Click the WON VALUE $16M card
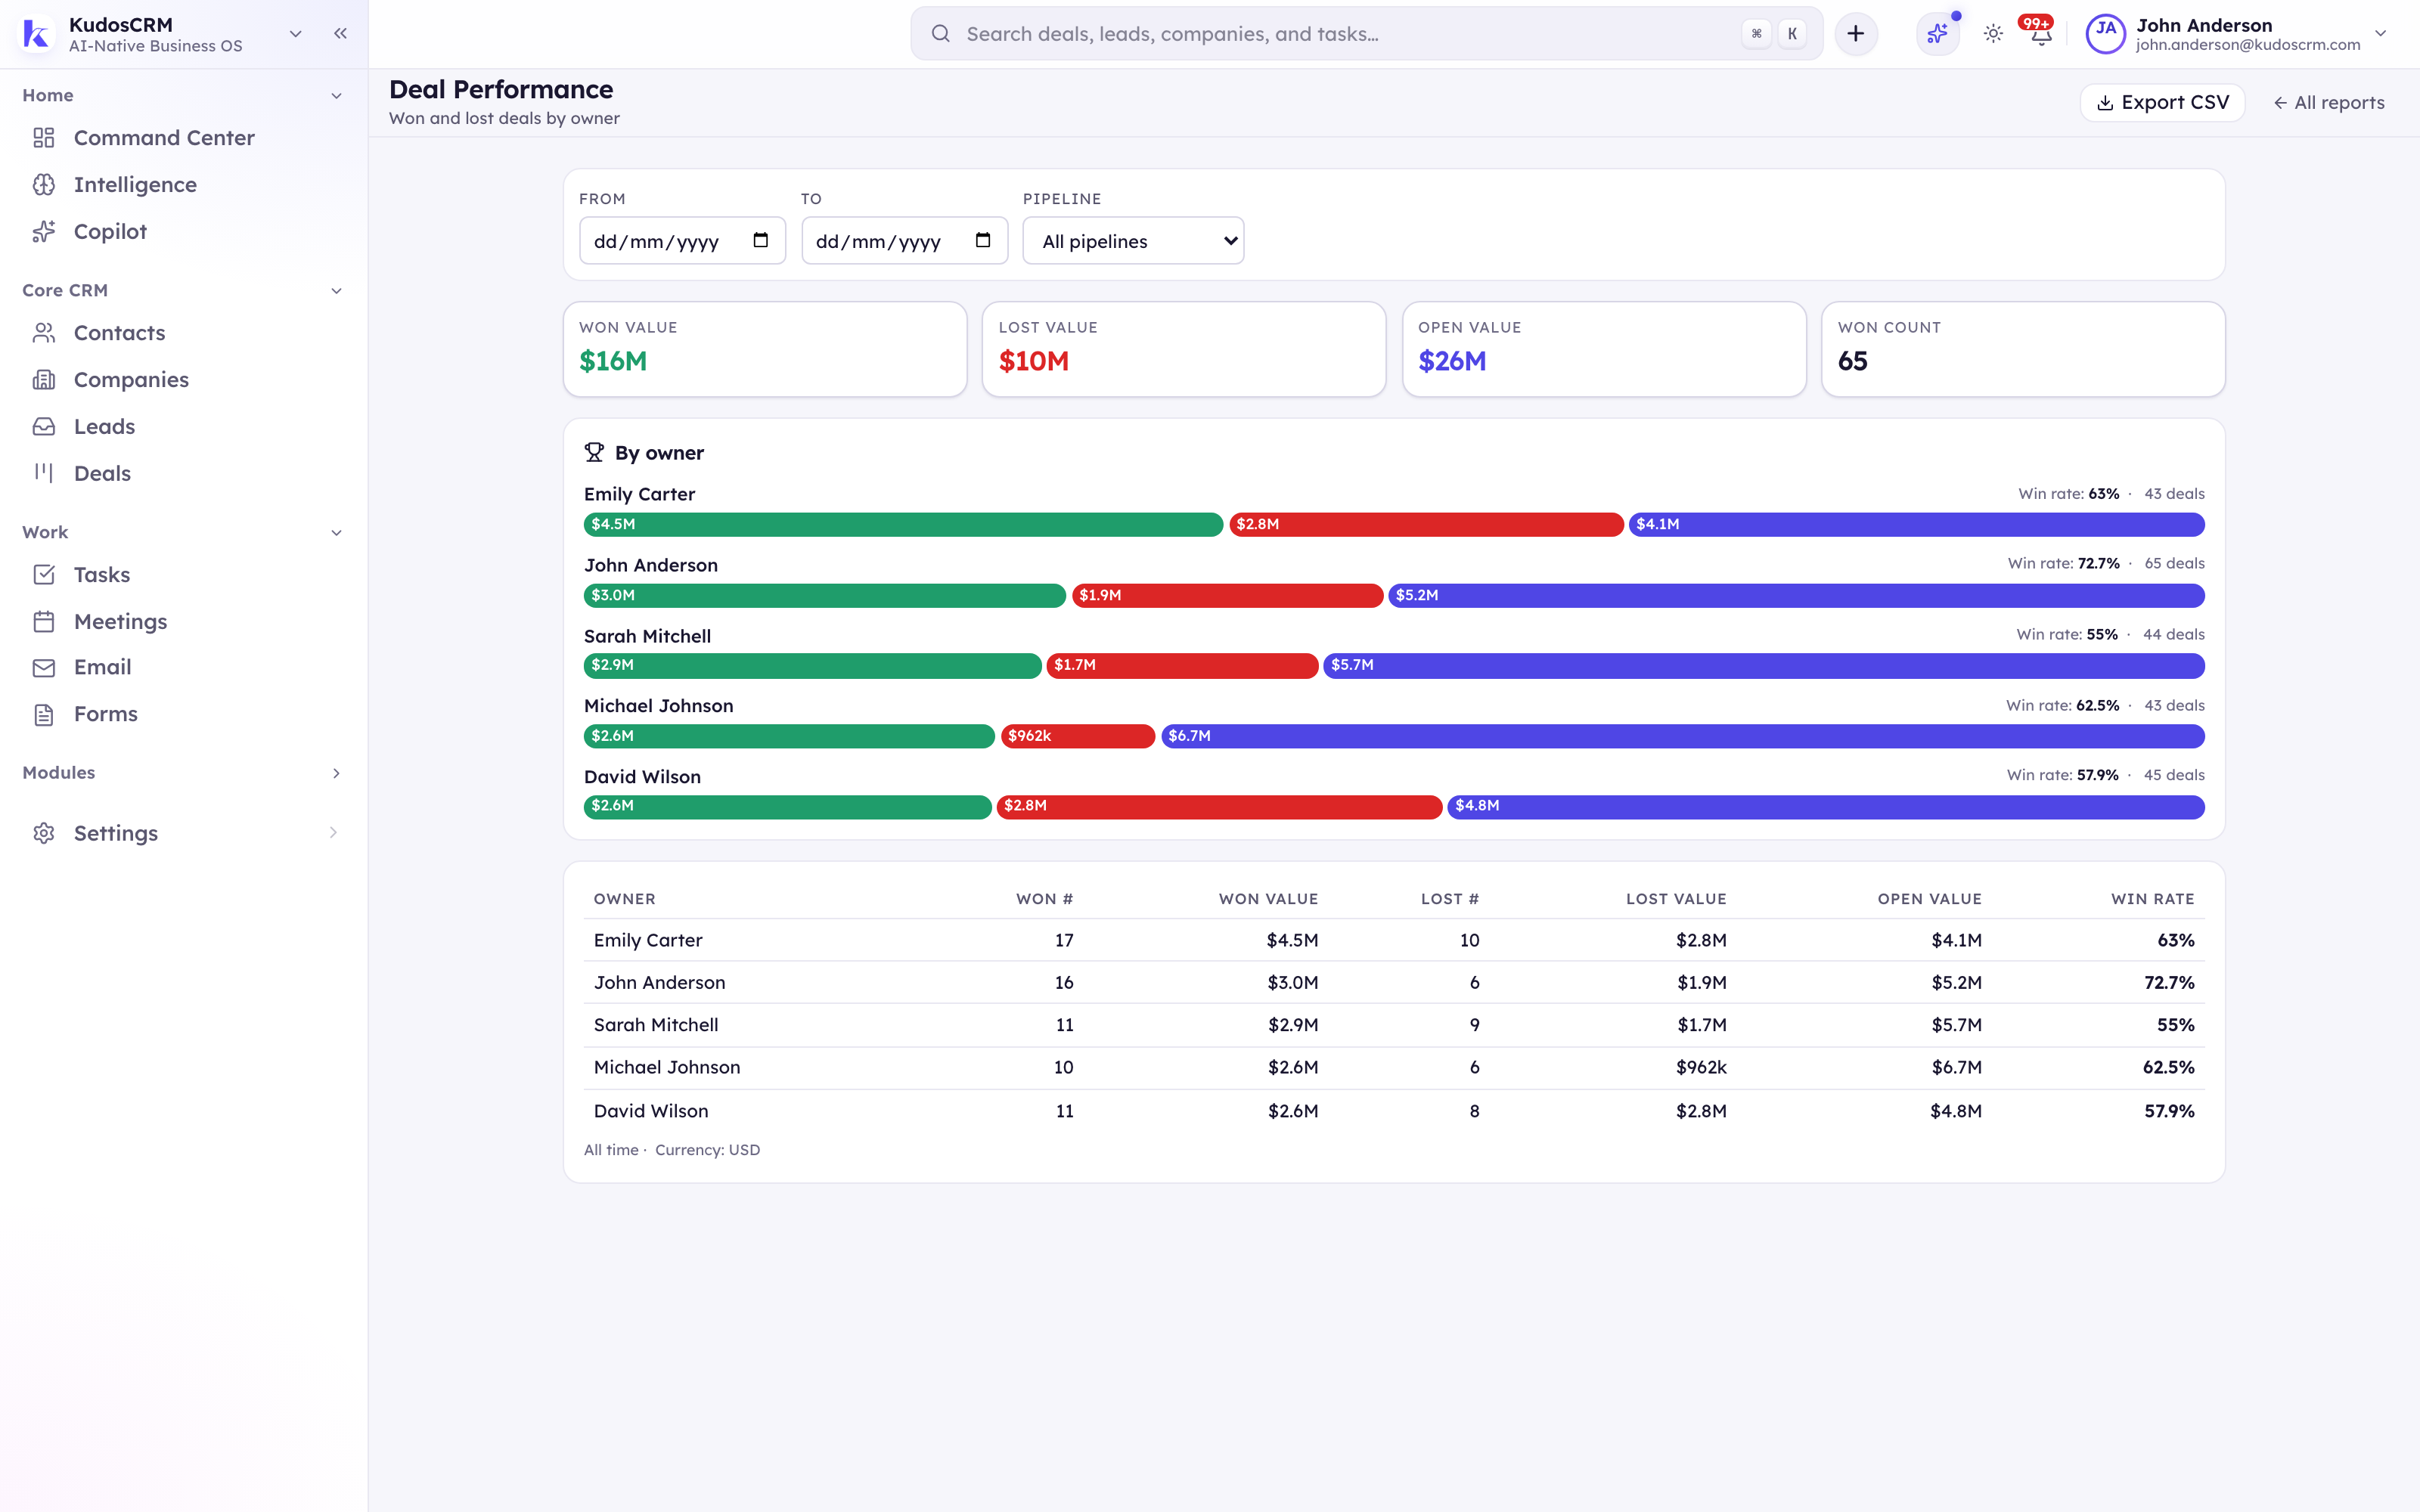This screenshot has width=2420, height=1512. point(765,349)
